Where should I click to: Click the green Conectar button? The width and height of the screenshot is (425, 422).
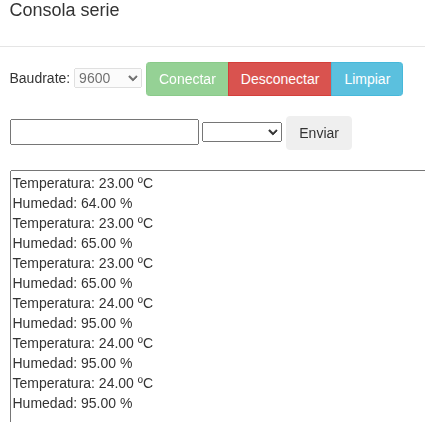pyautogui.click(x=187, y=79)
